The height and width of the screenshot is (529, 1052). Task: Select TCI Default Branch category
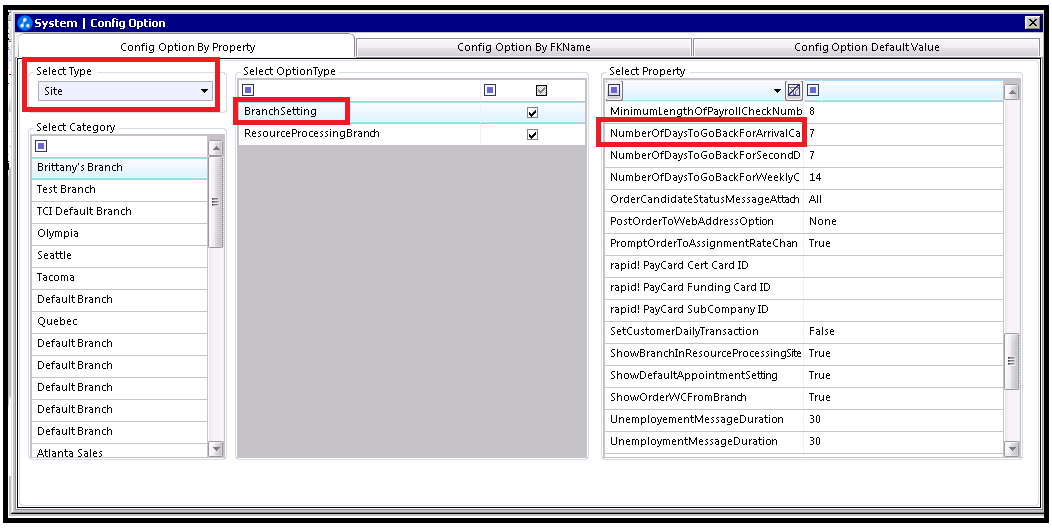119,211
